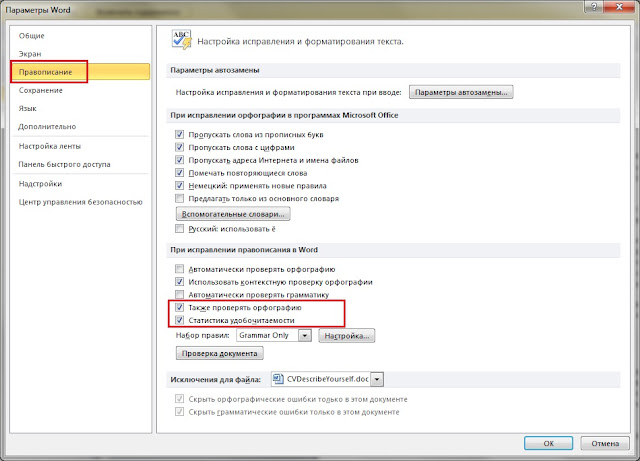Click the Параметры автозамены button
This screenshot has height=461, width=640.
click(x=461, y=92)
